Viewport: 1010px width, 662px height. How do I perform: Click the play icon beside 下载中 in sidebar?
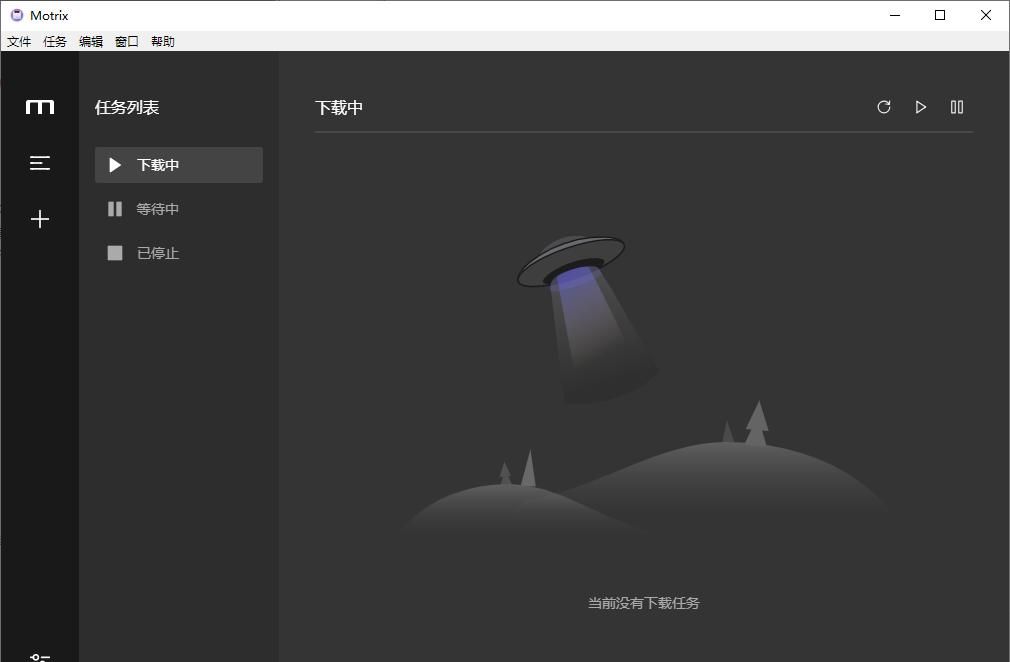114,164
